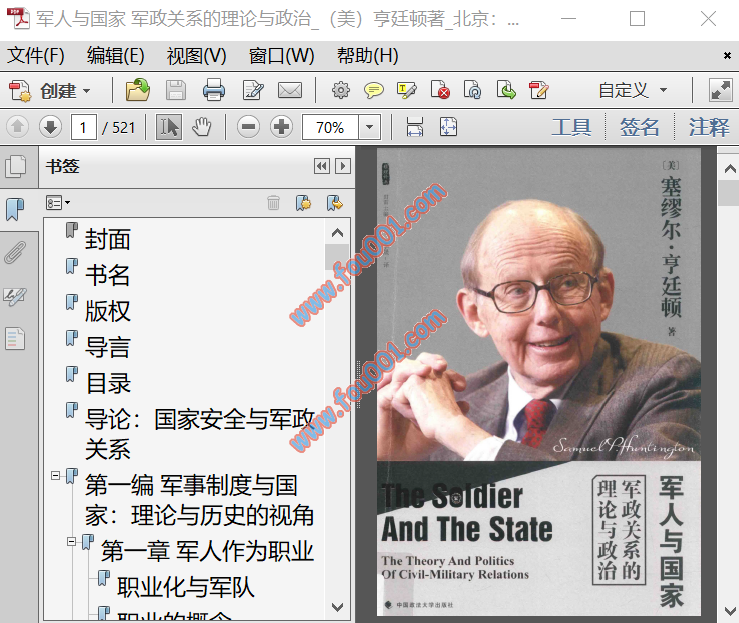
Task: Select the 书名 bookmark
Action: coord(107,275)
